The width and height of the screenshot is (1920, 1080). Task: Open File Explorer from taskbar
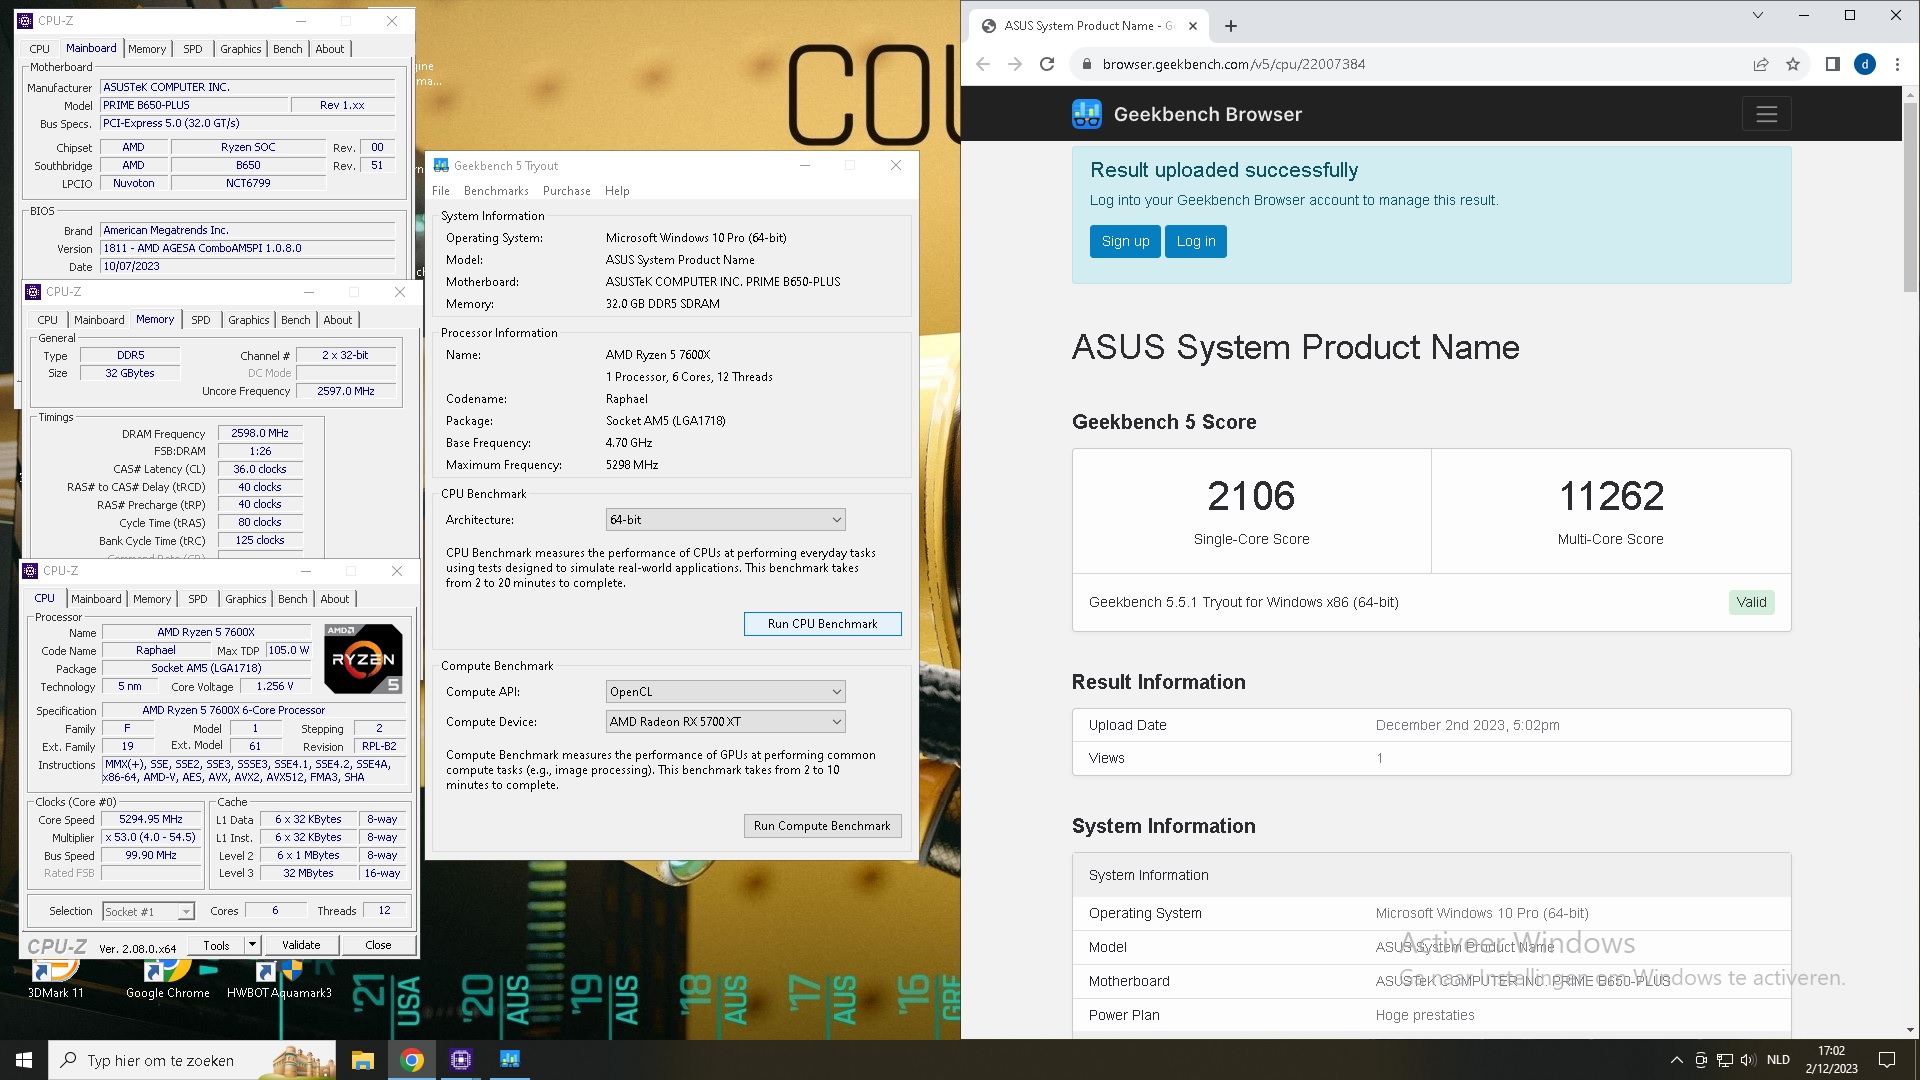(363, 1060)
